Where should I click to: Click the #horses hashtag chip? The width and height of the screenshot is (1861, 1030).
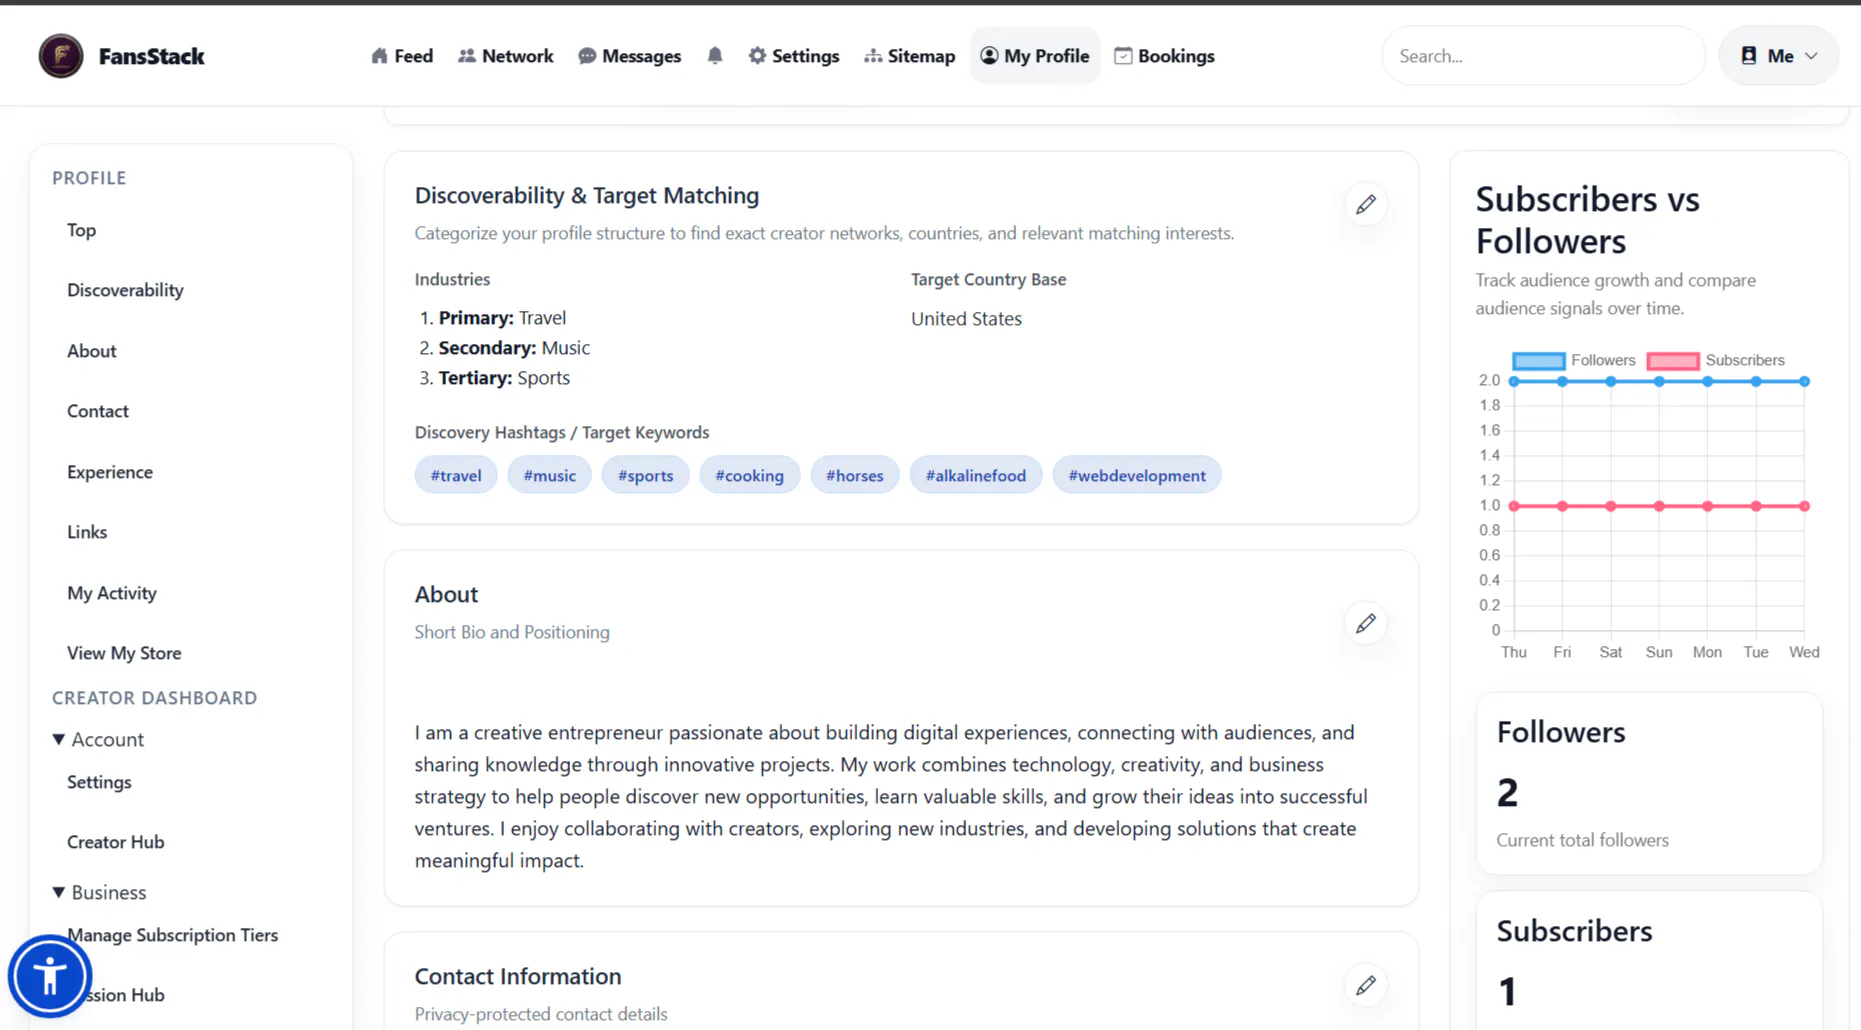[x=855, y=475]
